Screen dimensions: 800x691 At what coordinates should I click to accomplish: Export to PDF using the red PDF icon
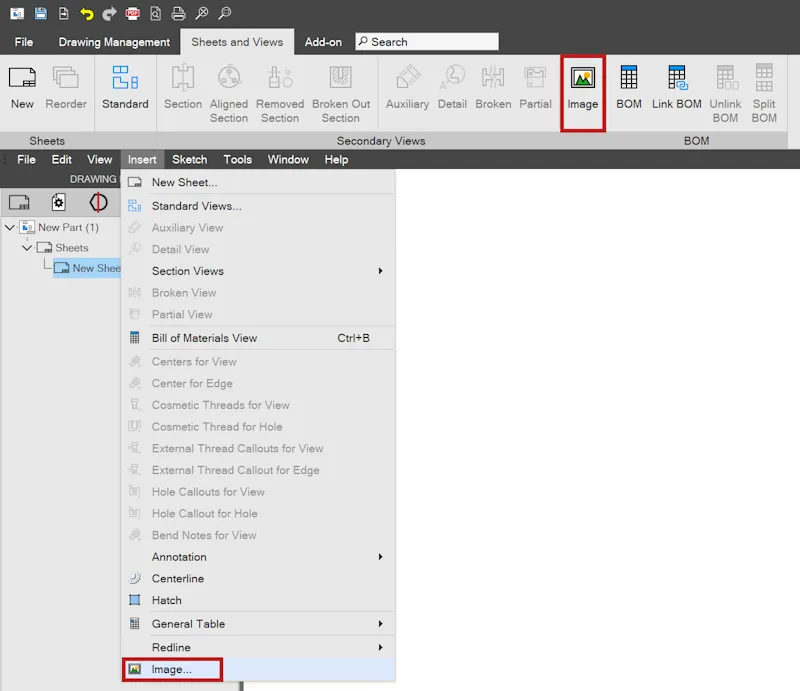click(133, 13)
